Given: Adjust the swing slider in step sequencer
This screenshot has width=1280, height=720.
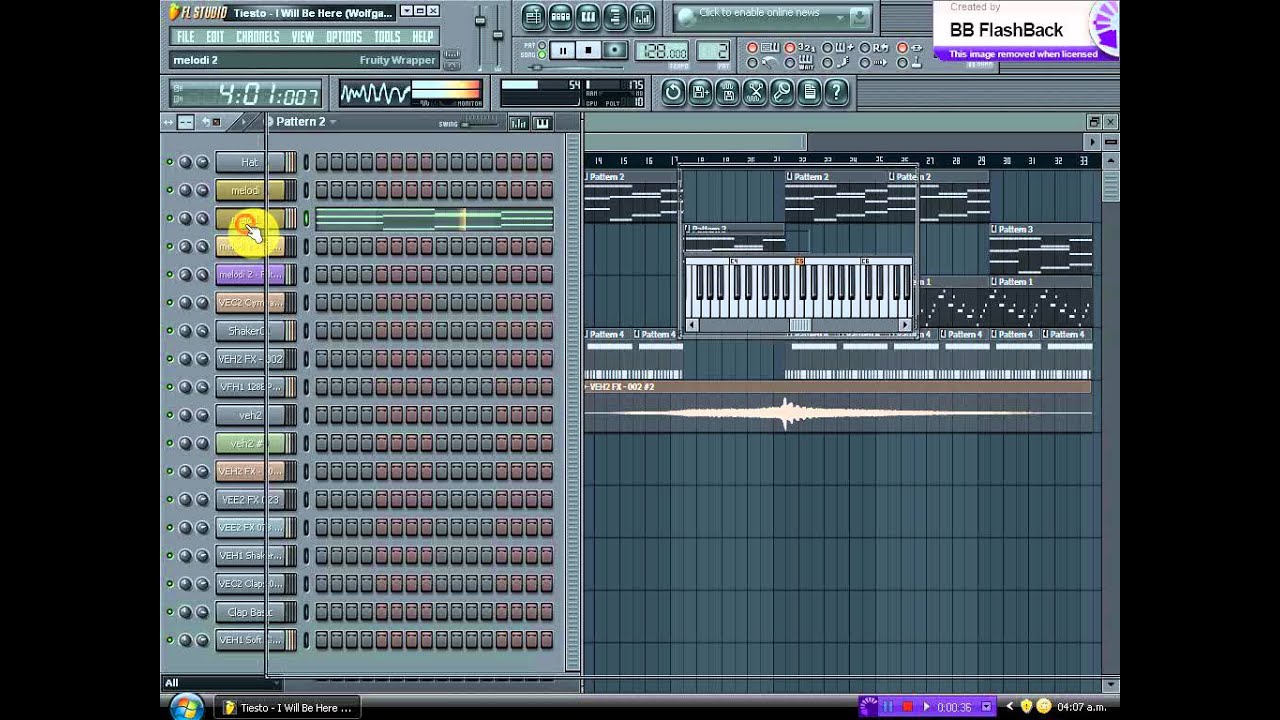Looking at the screenshot, I should (x=480, y=124).
